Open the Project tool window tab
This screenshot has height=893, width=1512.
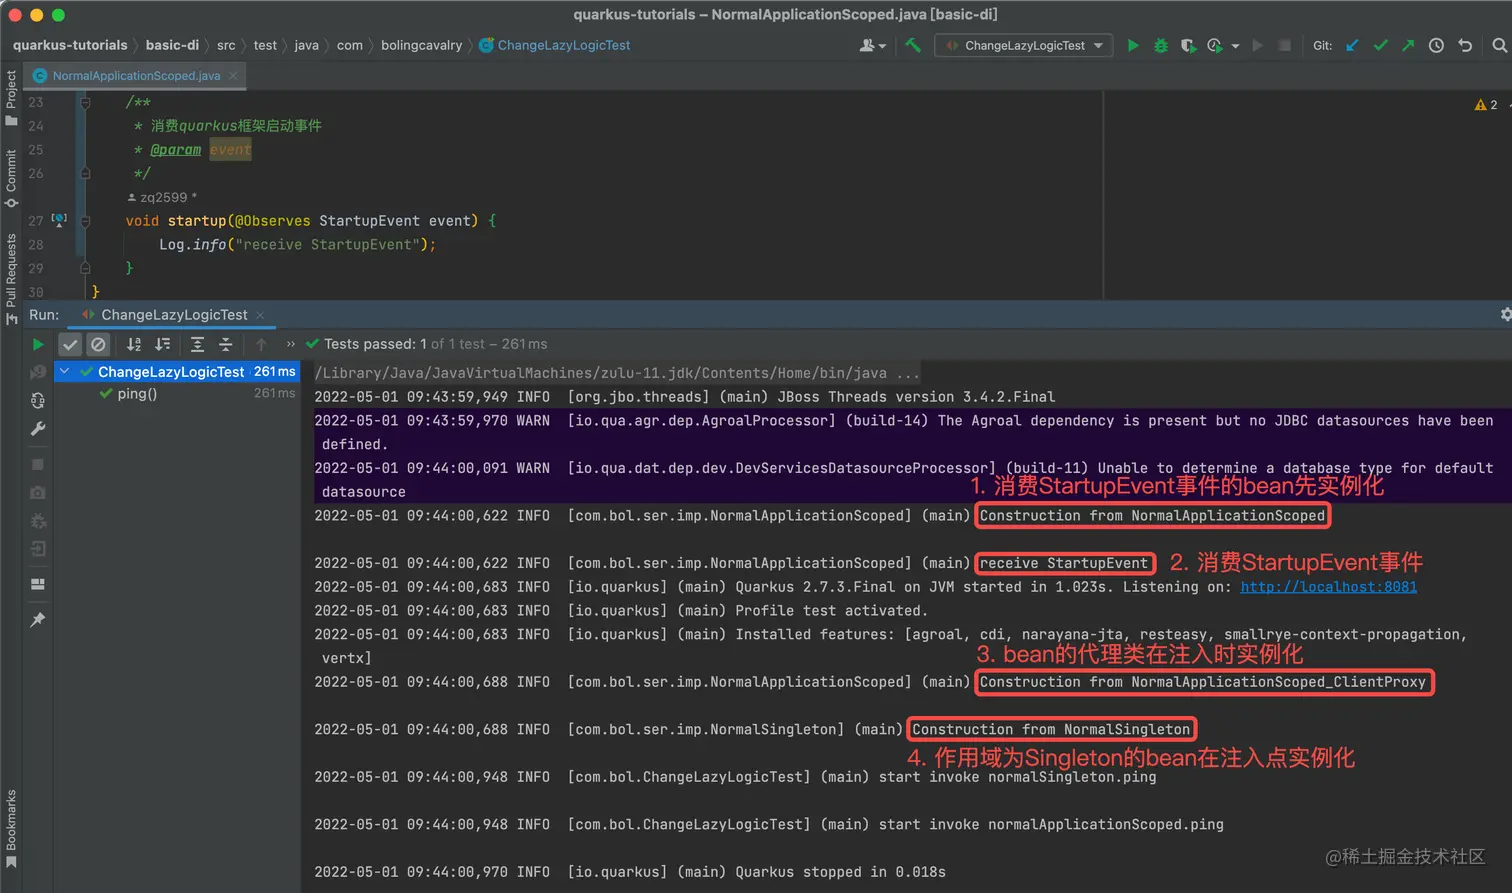point(11,97)
